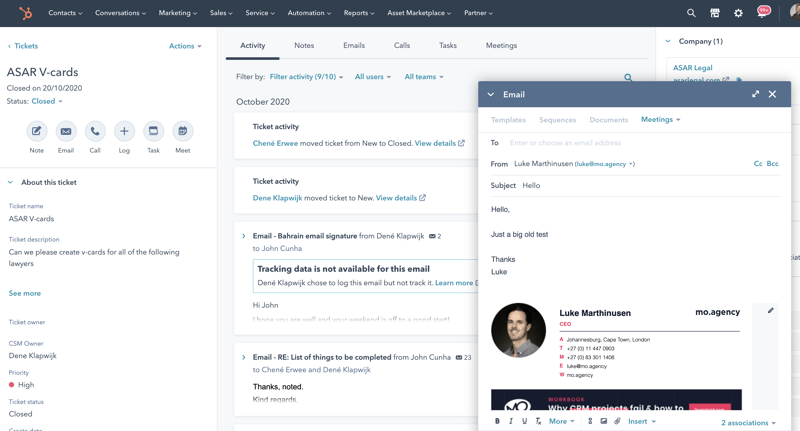800x431 pixels.
Task: Open the Asset Marketplace menu
Action: tap(419, 13)
